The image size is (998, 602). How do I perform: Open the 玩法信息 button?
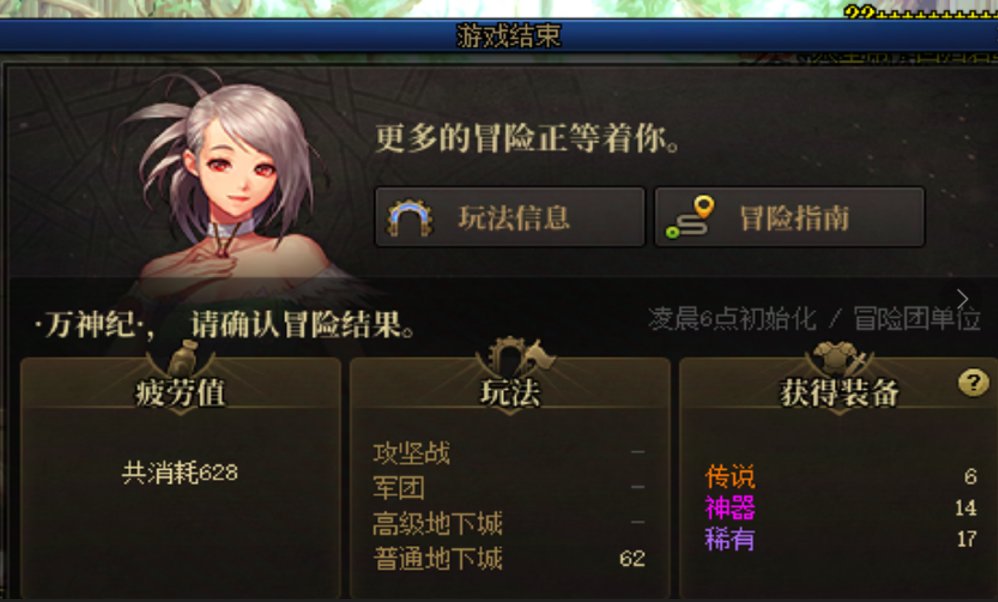point(510,216)
